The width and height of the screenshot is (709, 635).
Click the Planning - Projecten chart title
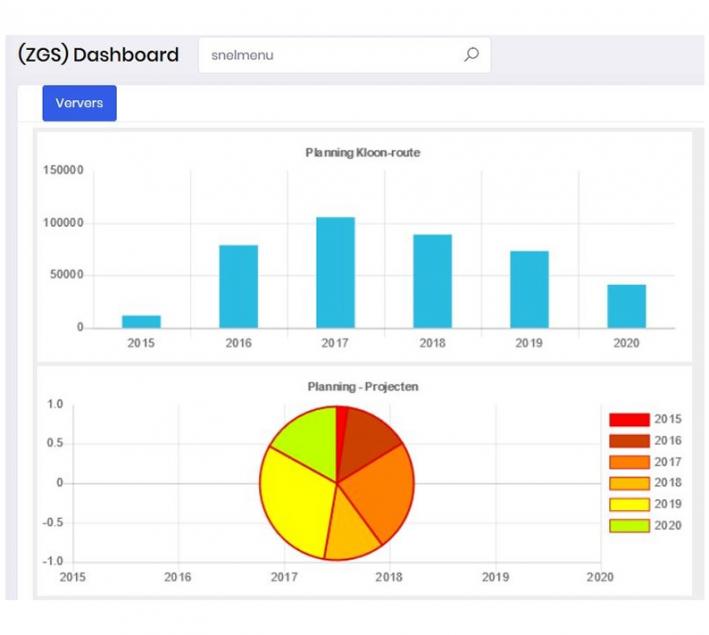coord(362,387)
